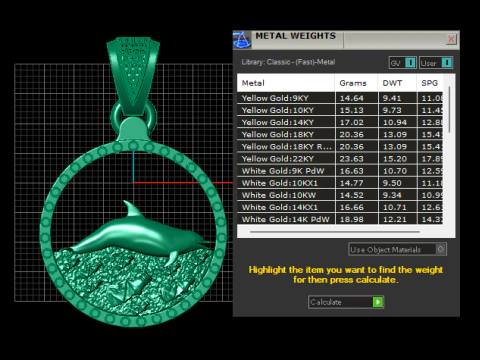Click grams value 16.63
This screenshot has height=360, width=480.
(x=351, y=171)
